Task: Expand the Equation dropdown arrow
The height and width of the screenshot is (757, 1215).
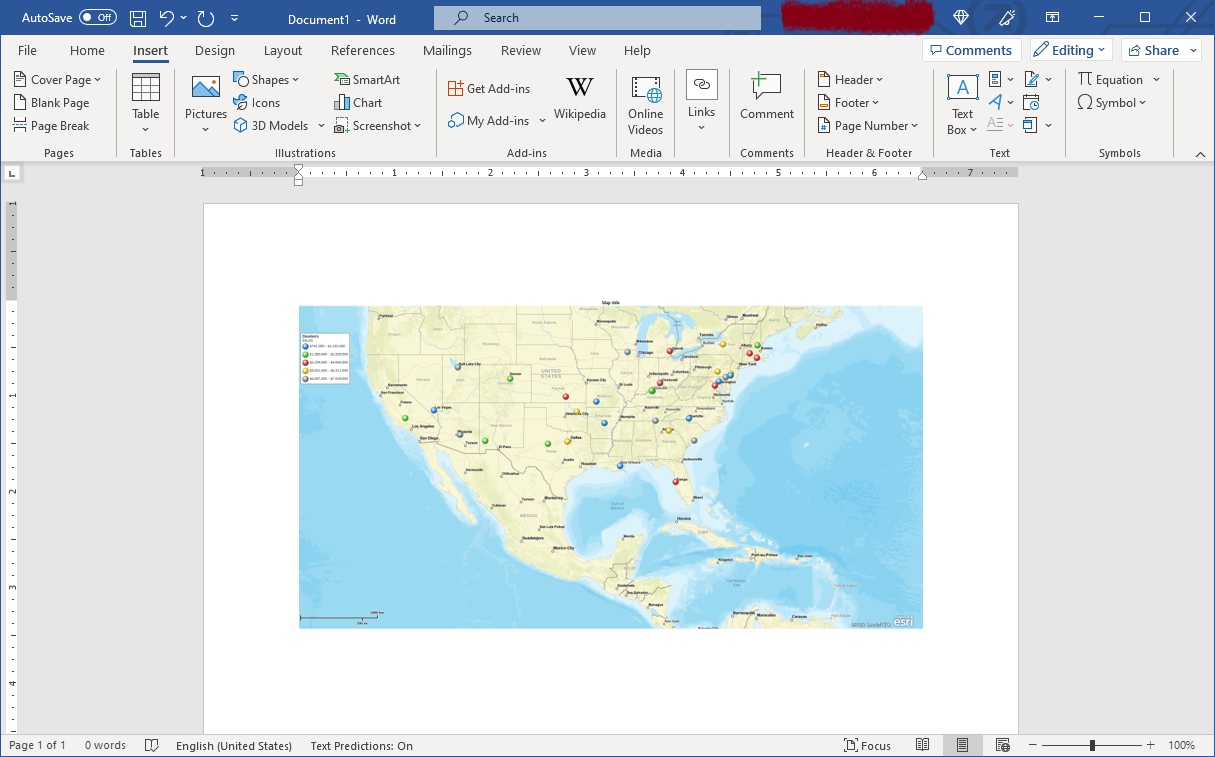Action: tap(1157, 80)
